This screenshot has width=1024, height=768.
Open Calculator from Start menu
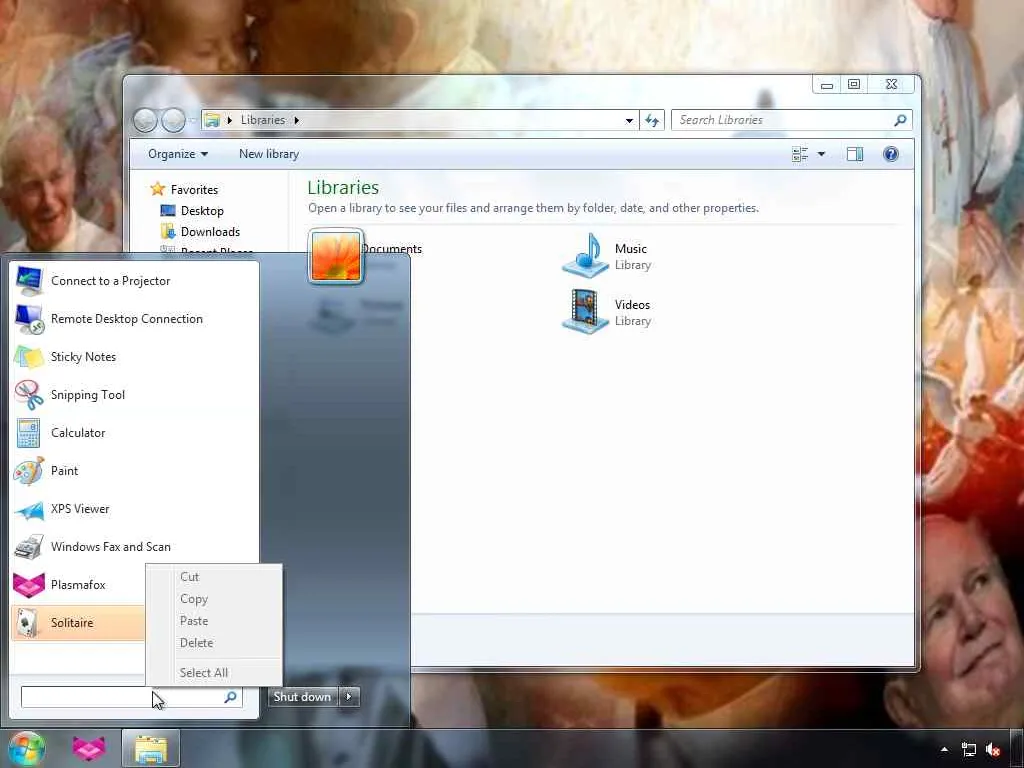[134, 432]
